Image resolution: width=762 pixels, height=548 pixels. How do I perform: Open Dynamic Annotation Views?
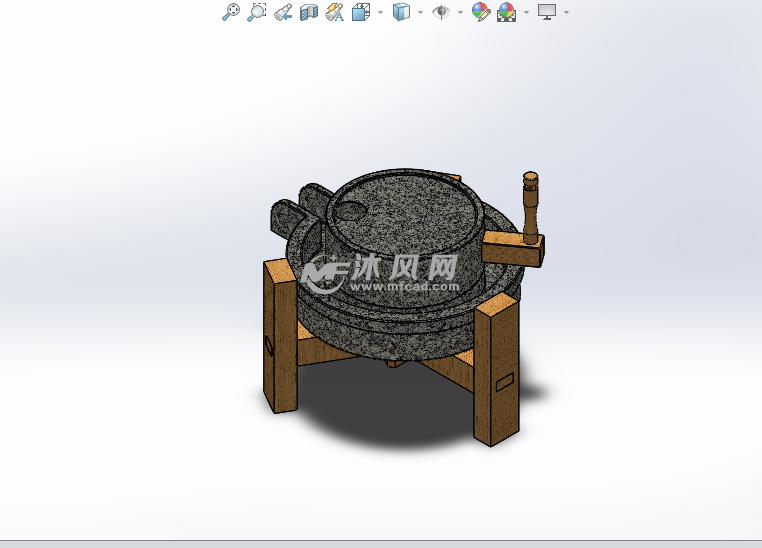point(335,12)
